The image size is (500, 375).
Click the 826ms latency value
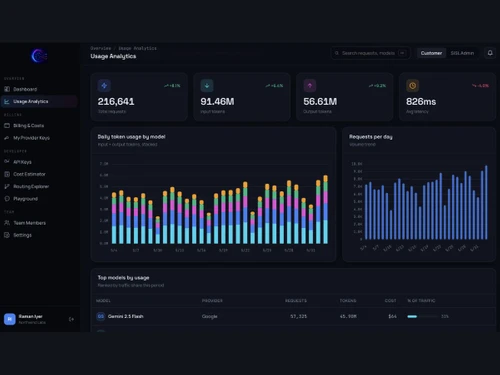click(x=421, y=101)
